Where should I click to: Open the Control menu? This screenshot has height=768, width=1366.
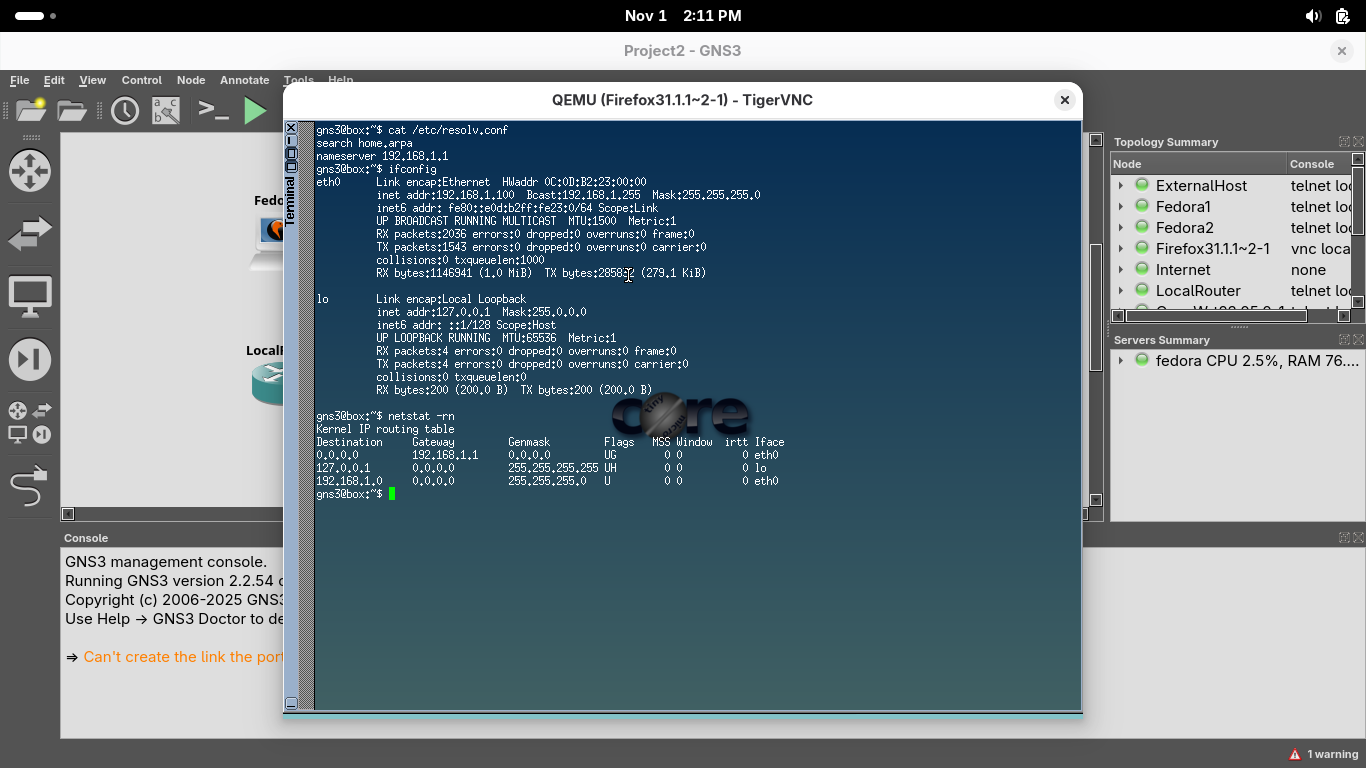pos(141,80)
